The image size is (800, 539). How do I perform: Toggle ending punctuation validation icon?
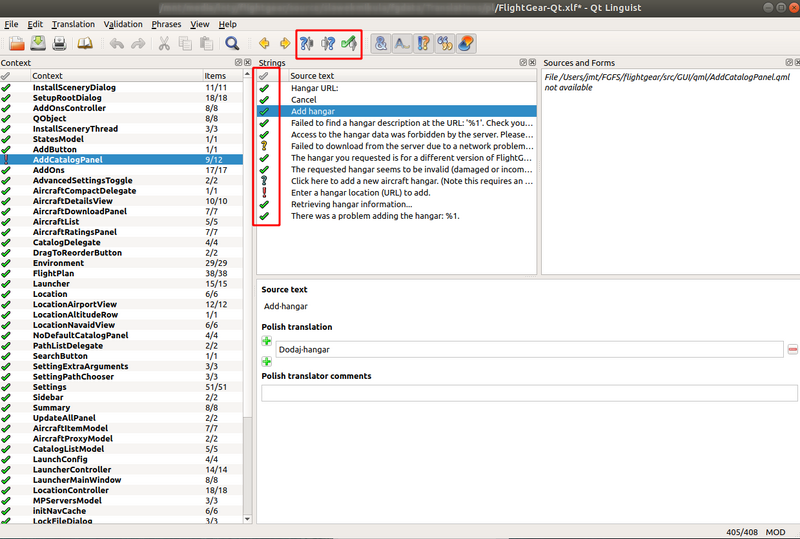423,44
